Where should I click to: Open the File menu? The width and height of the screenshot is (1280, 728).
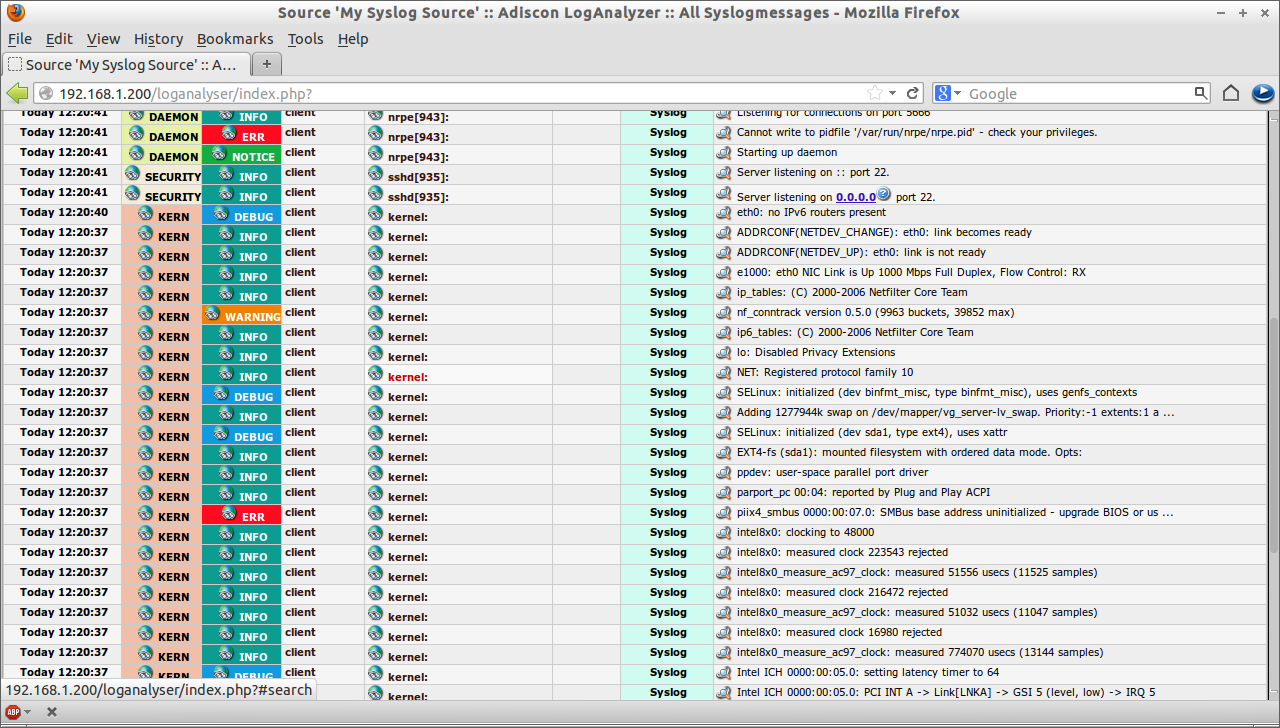(x=20, y=39)
